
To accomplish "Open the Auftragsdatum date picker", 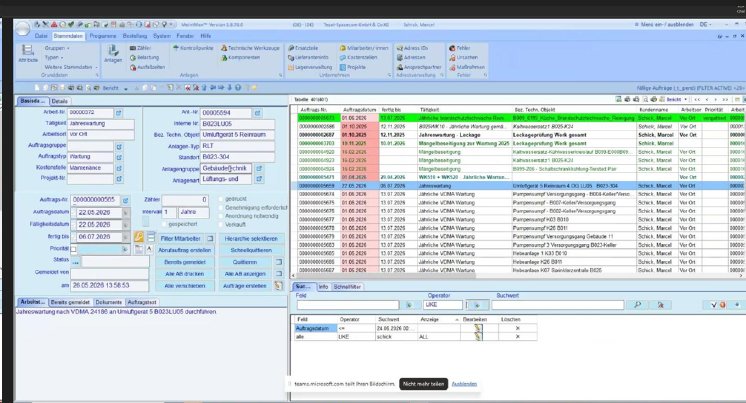I will (126, 212).
